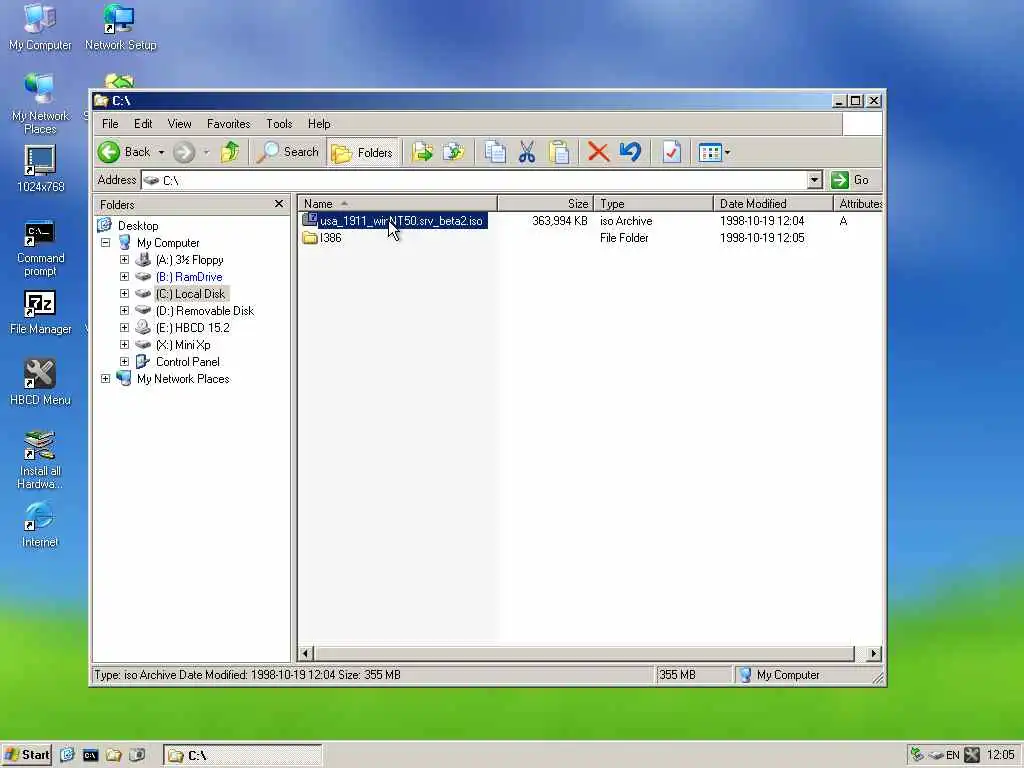1024x768 pixels.
Task: Open the My Computer desktop icon
Action: [x=40, y=27]
